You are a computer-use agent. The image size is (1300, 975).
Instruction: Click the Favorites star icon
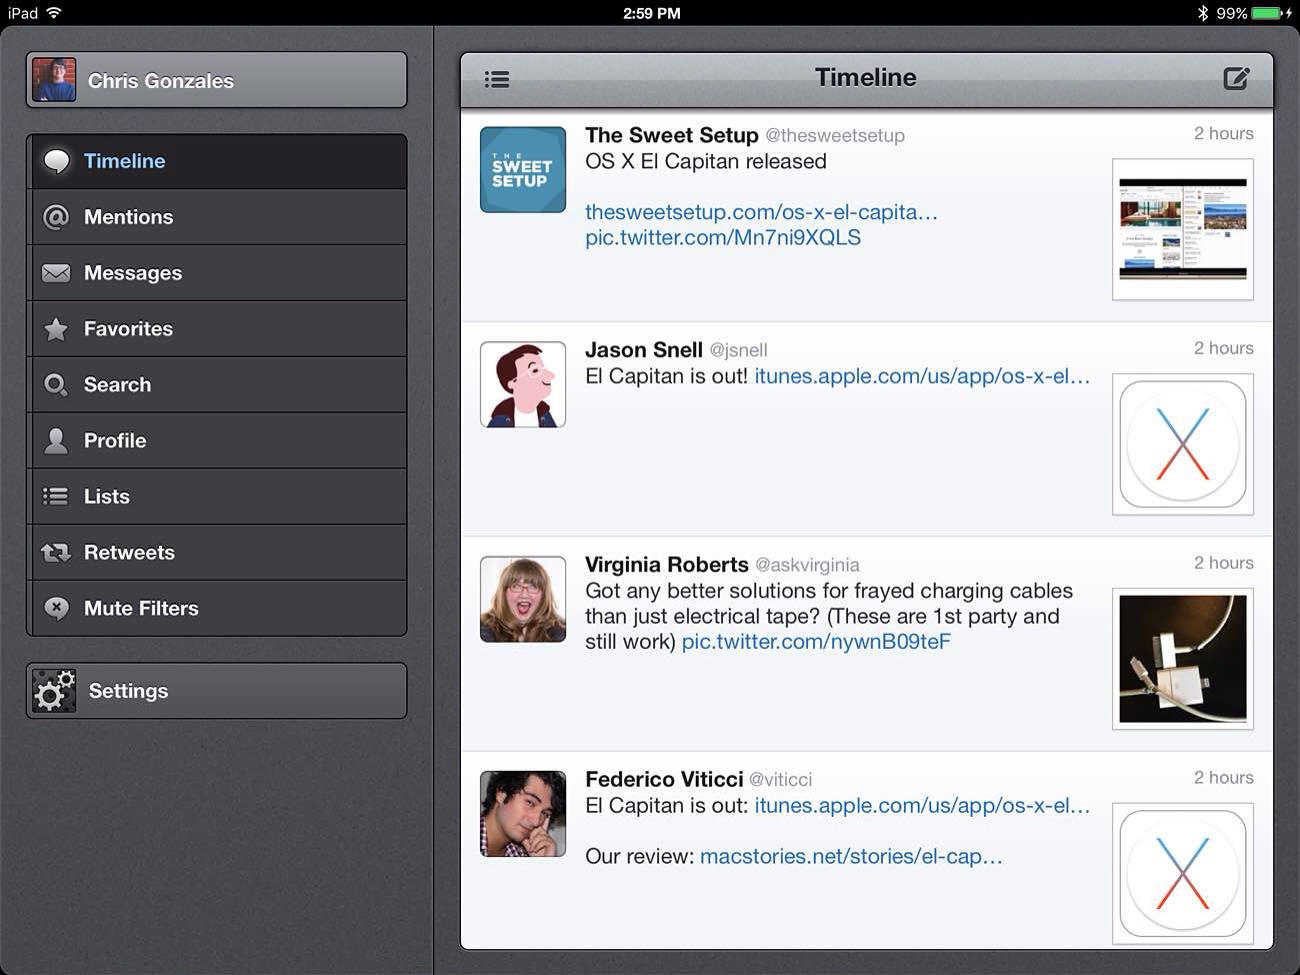tap(56, 329)
